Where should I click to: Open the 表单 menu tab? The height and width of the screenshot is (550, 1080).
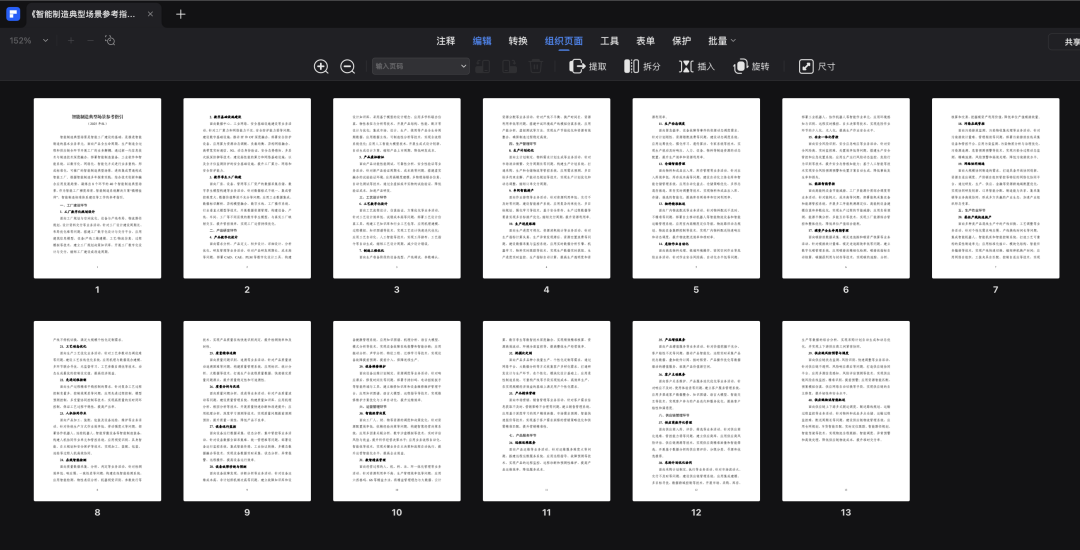pyautogui.click(x=645, y=41)
